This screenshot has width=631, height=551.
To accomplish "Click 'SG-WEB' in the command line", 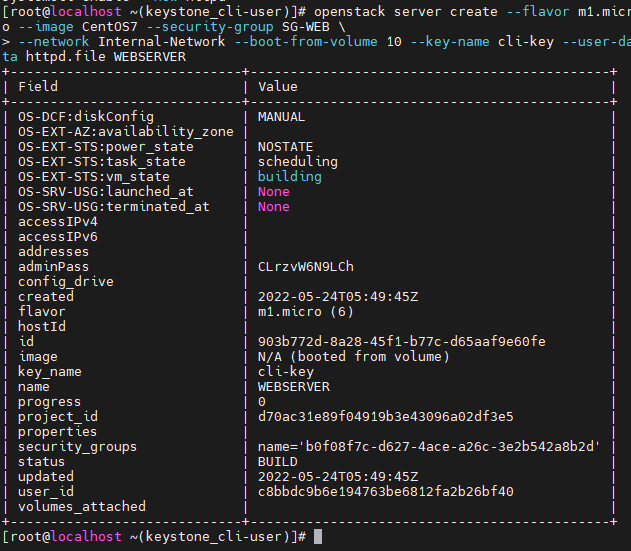I will (305, 27).
